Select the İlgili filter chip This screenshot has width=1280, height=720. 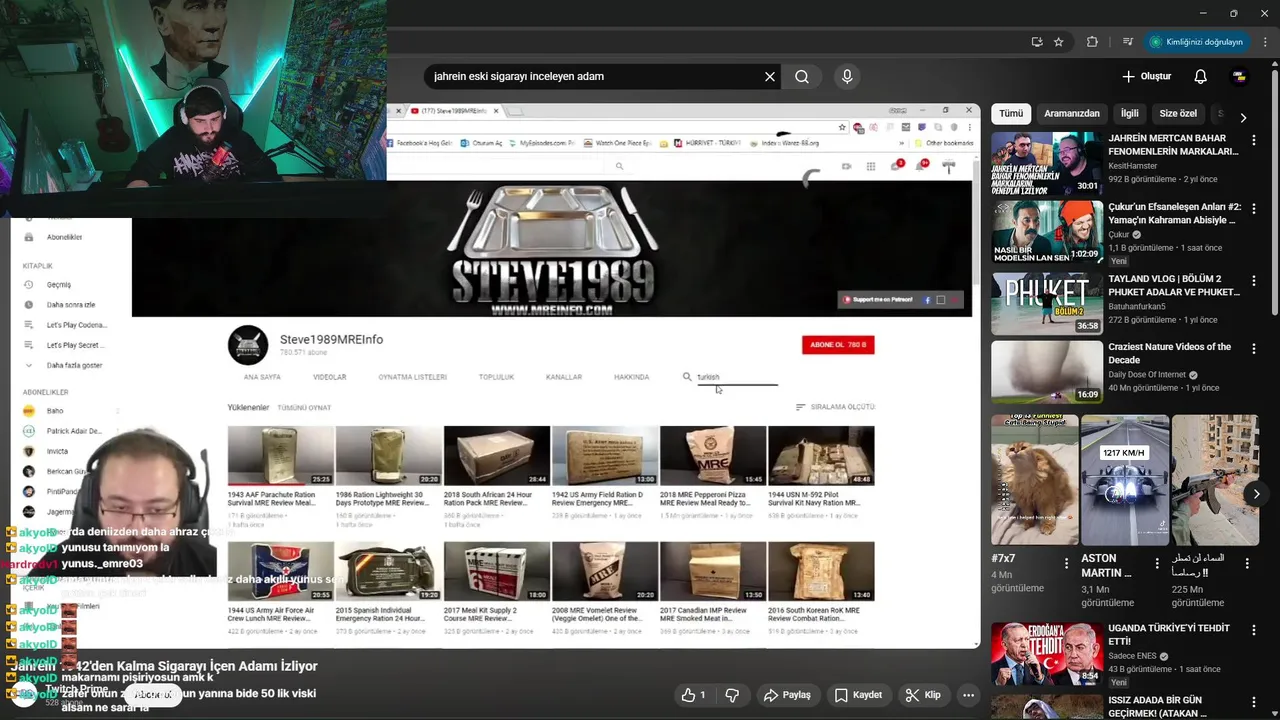click(1129, 114)
